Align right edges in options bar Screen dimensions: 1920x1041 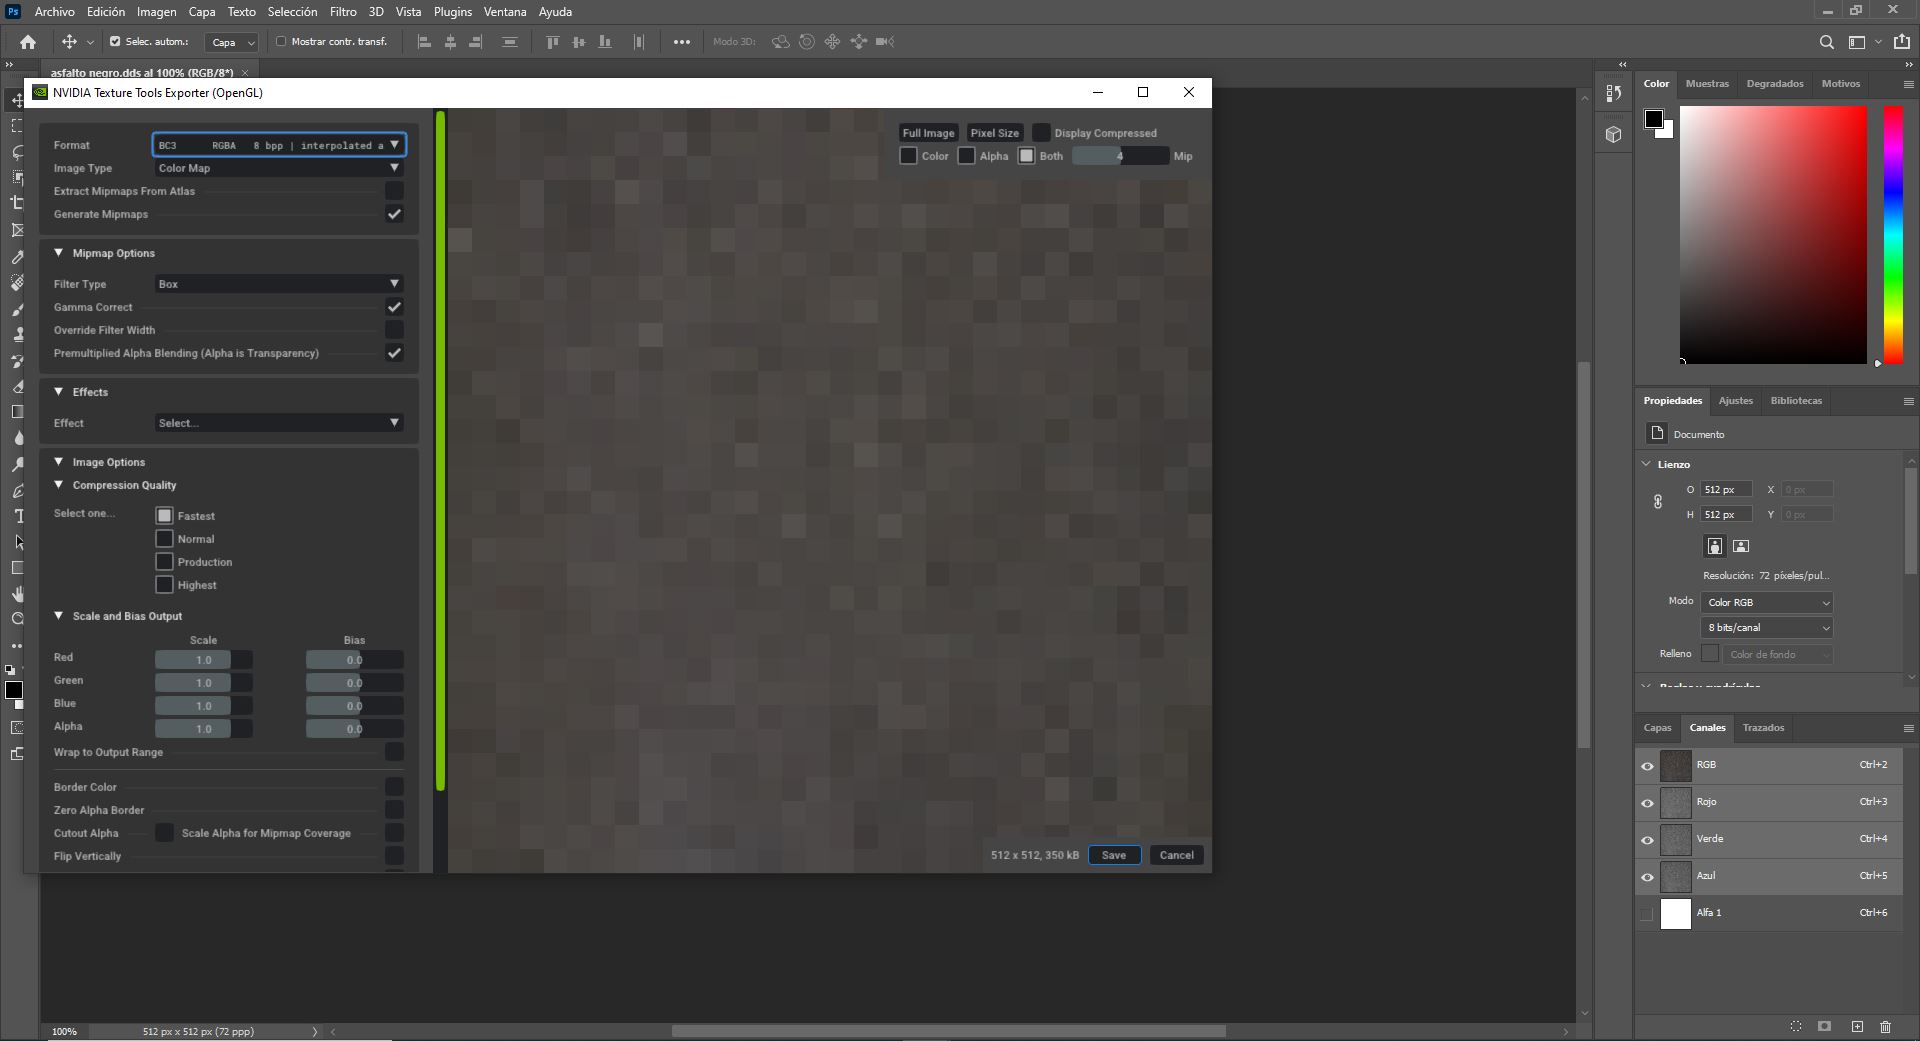[x=476, y=42]
